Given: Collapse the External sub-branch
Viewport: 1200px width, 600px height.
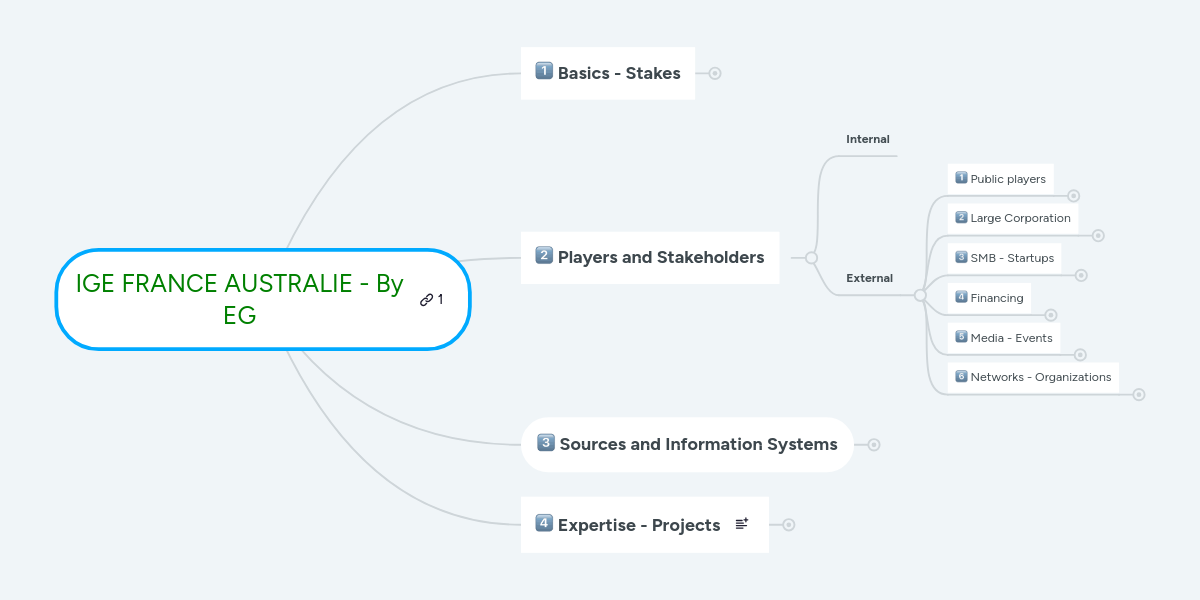Looking at the screenshot, I should pos(920,295).
